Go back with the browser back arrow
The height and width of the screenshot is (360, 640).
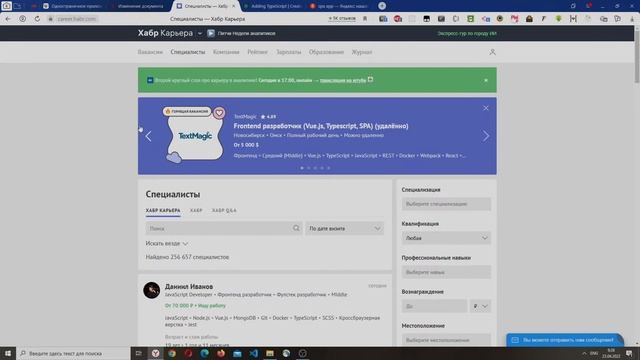[x=8, y=19]
